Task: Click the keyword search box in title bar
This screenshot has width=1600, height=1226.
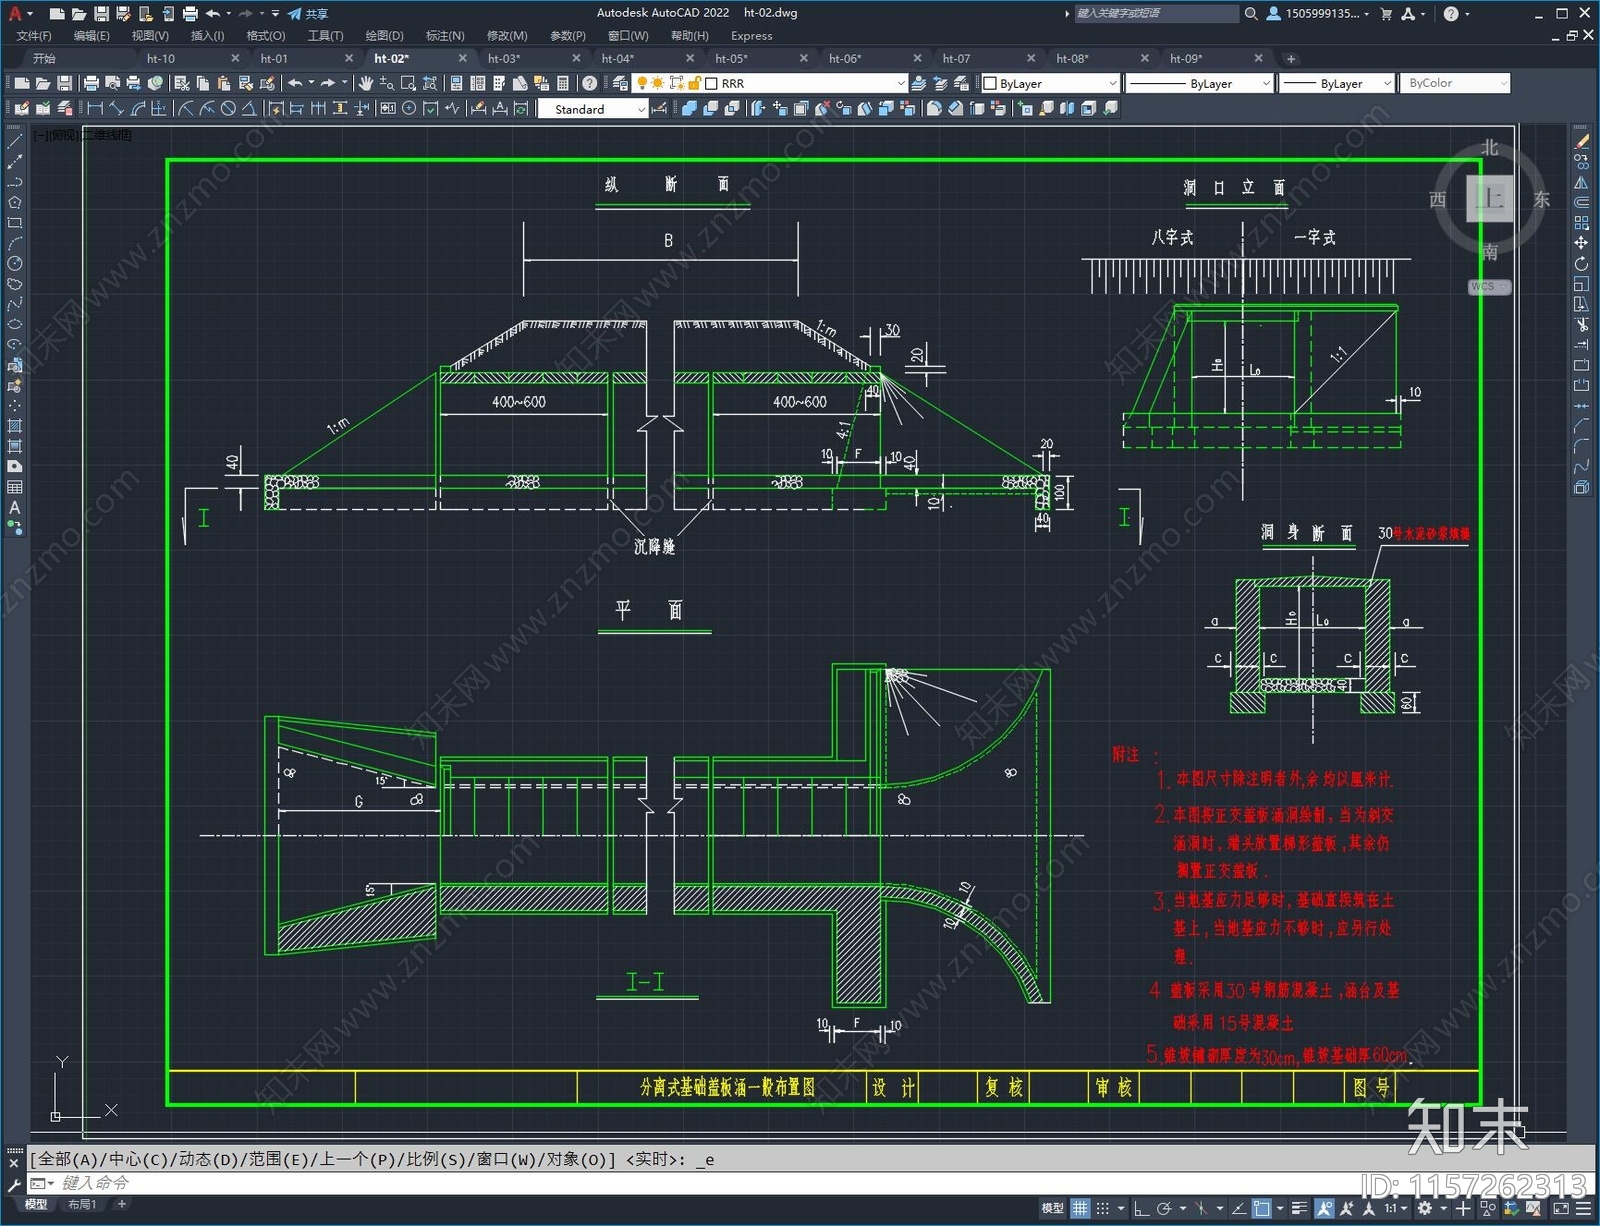Action: (x=1156, y=13)
